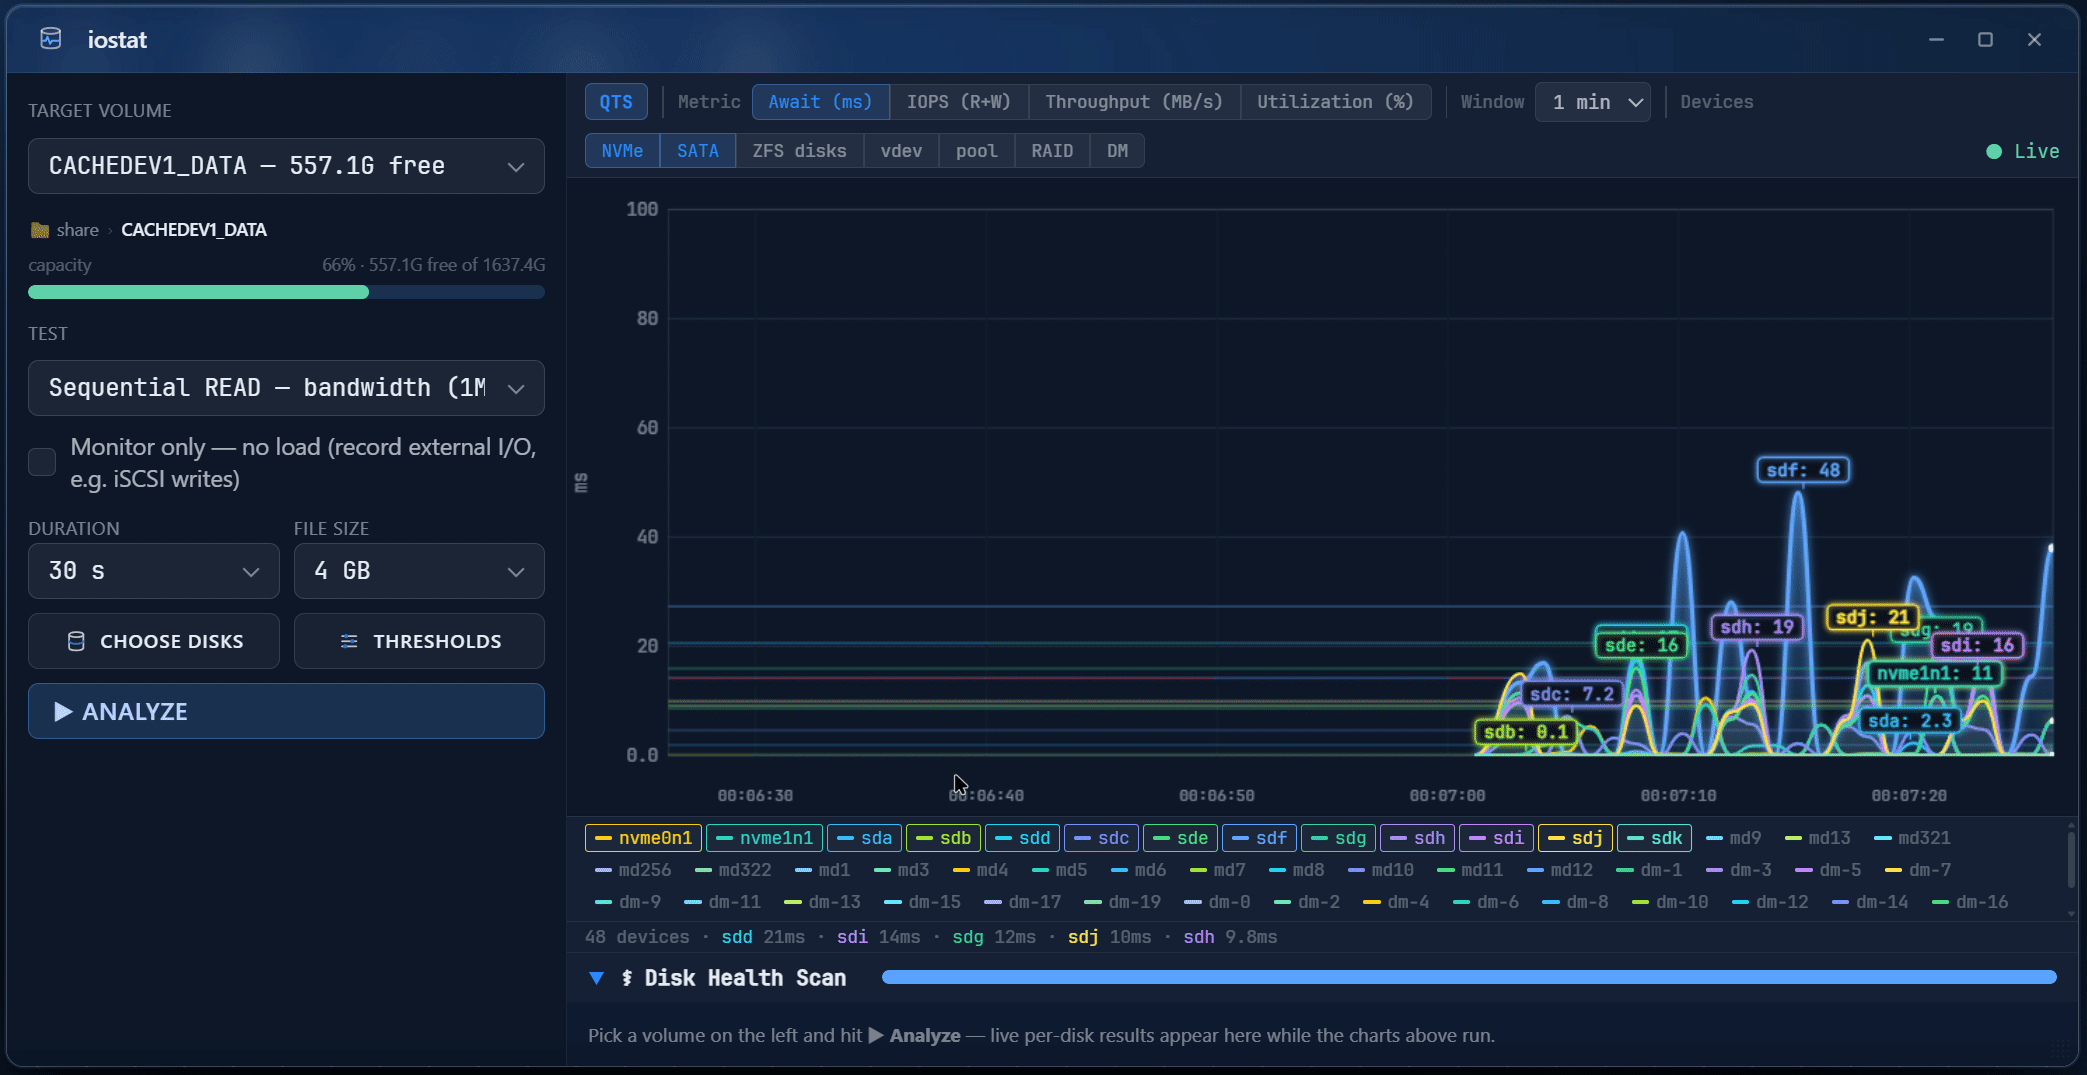Start the test with Analyze button
The height and width of the screenshot is (1075, 2087).
286,711
